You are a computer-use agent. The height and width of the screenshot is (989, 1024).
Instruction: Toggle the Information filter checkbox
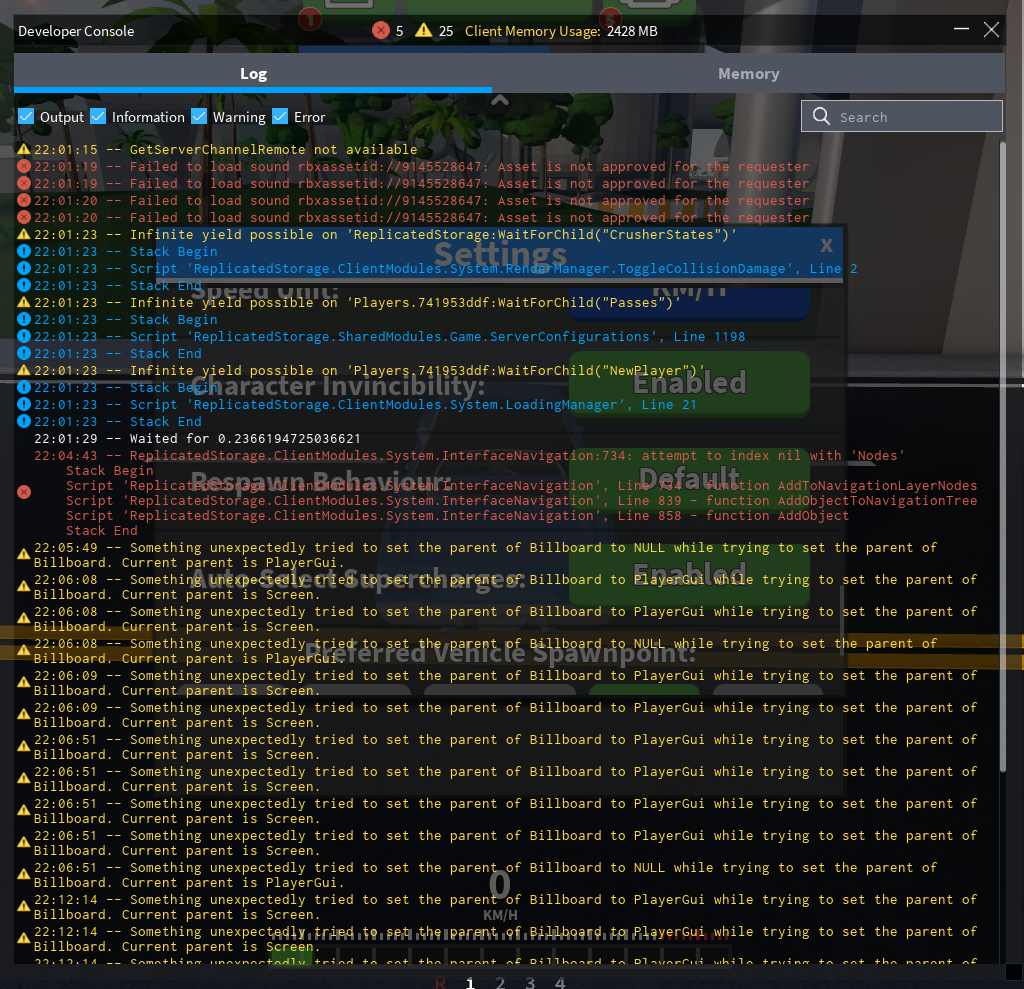click(98, 117)
